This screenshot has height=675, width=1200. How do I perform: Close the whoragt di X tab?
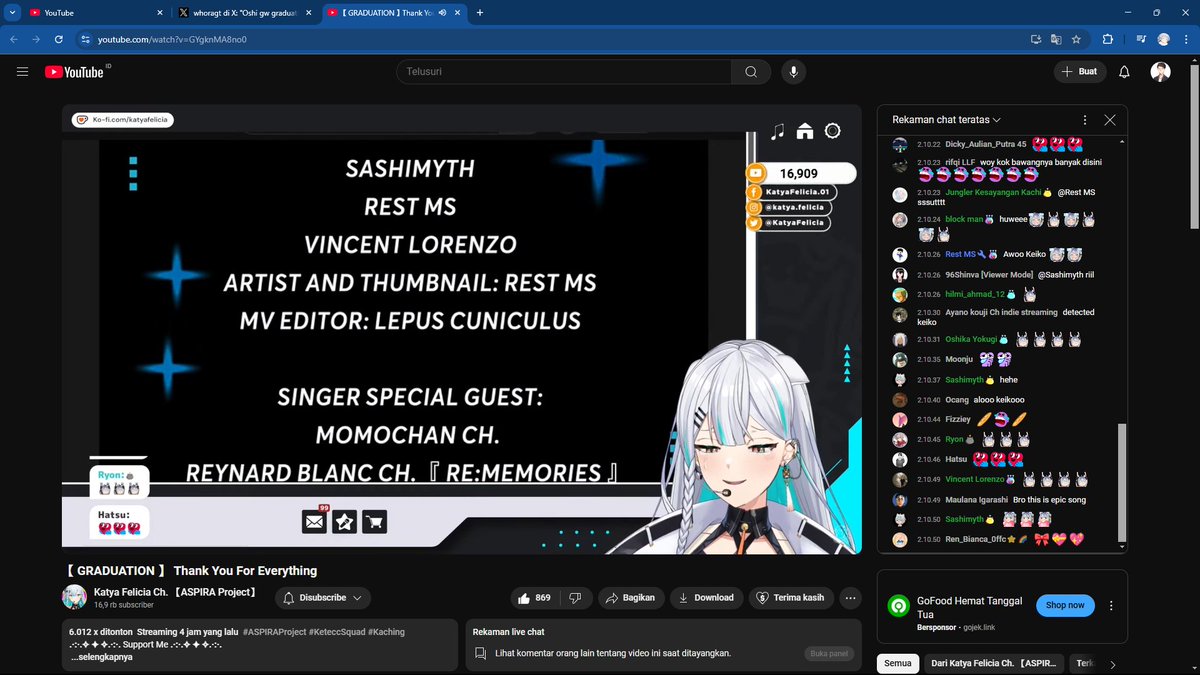310,12
